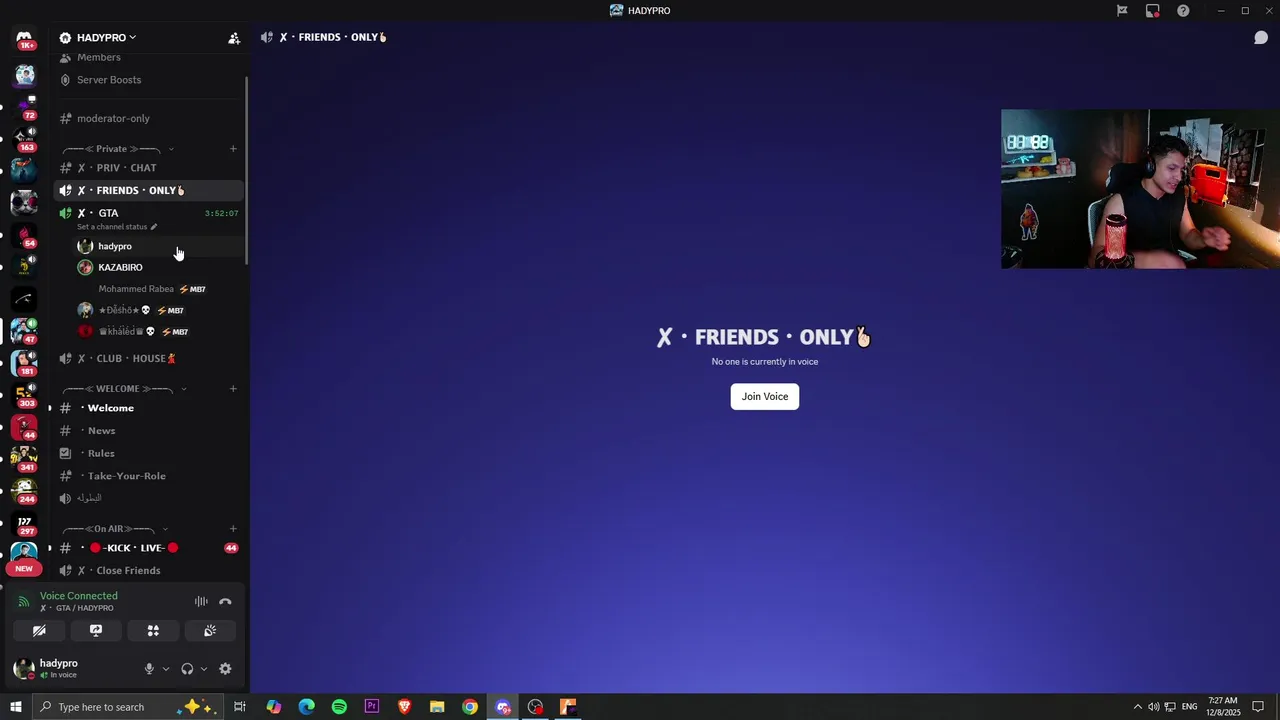Open the help question mark icon
The height and width of the screenshot is (720, 1280).
[1183, 11]
